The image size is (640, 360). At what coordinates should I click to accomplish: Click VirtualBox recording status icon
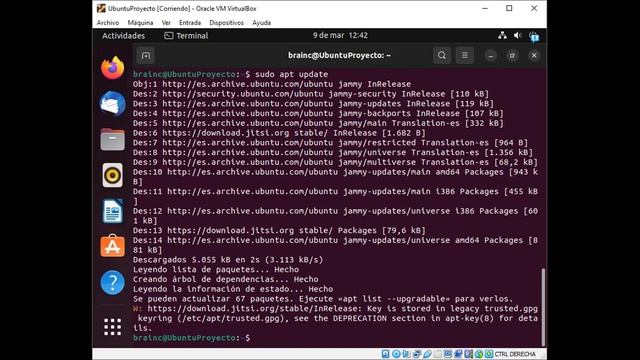point(458,354)
